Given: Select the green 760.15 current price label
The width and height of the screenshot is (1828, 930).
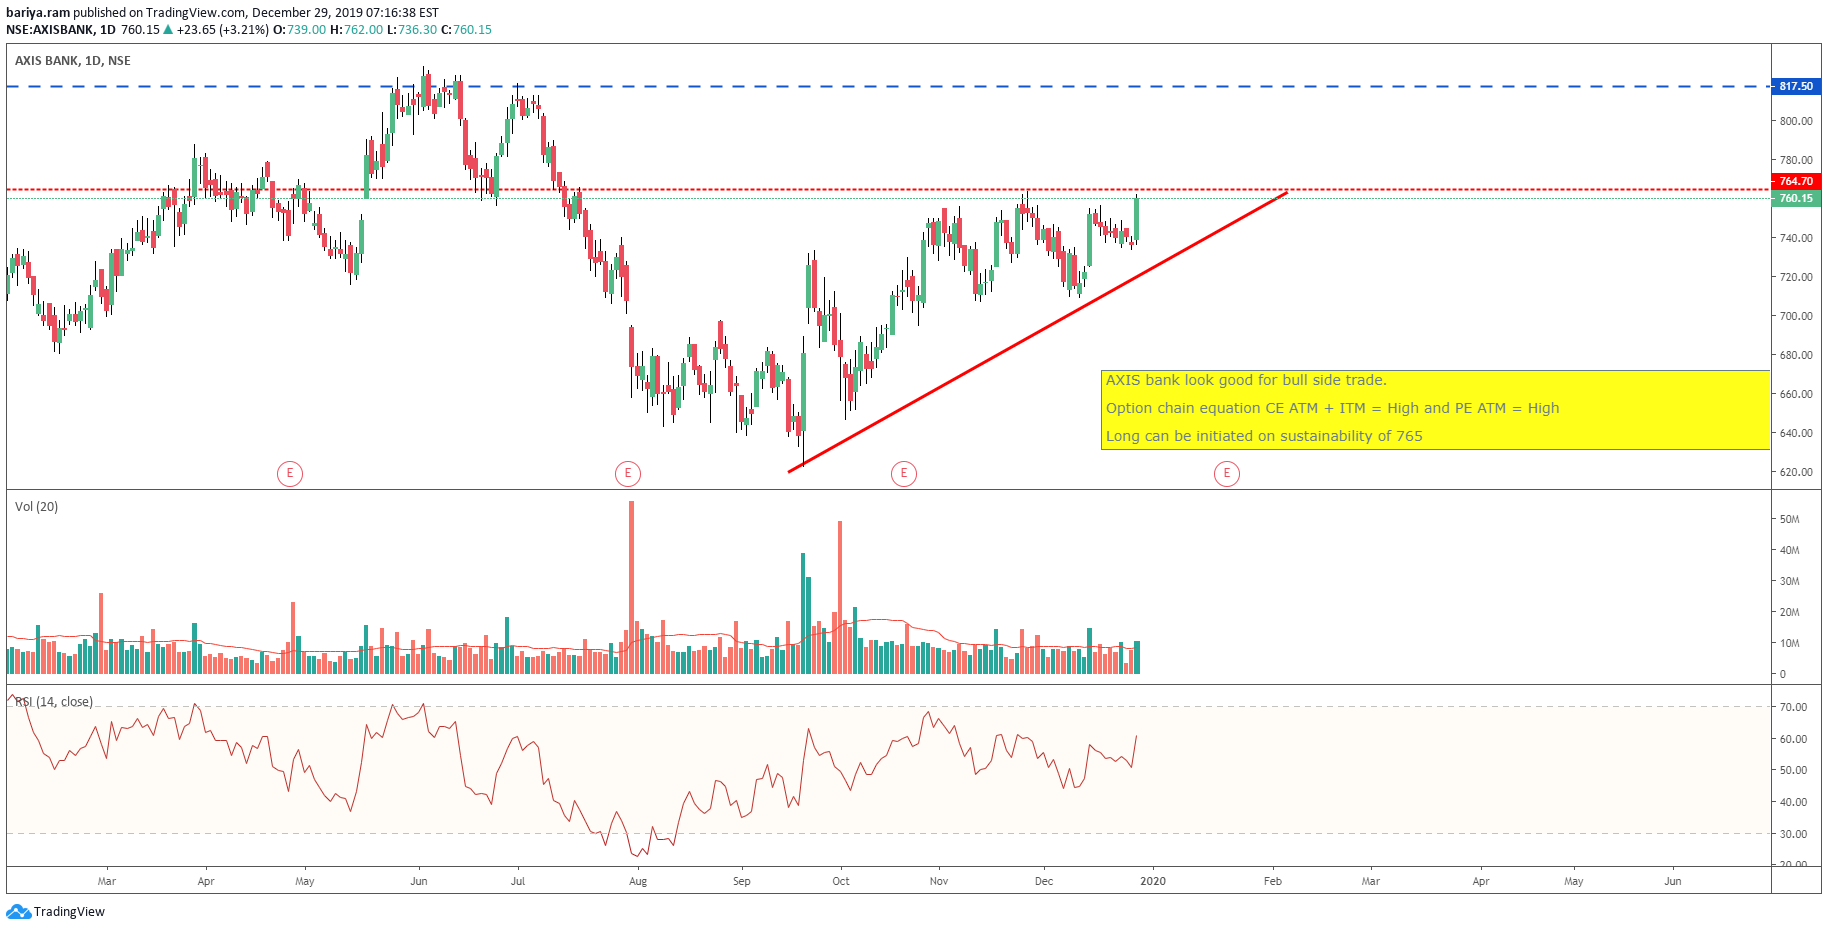Looking at the screenshot, I should [1796, 198].
